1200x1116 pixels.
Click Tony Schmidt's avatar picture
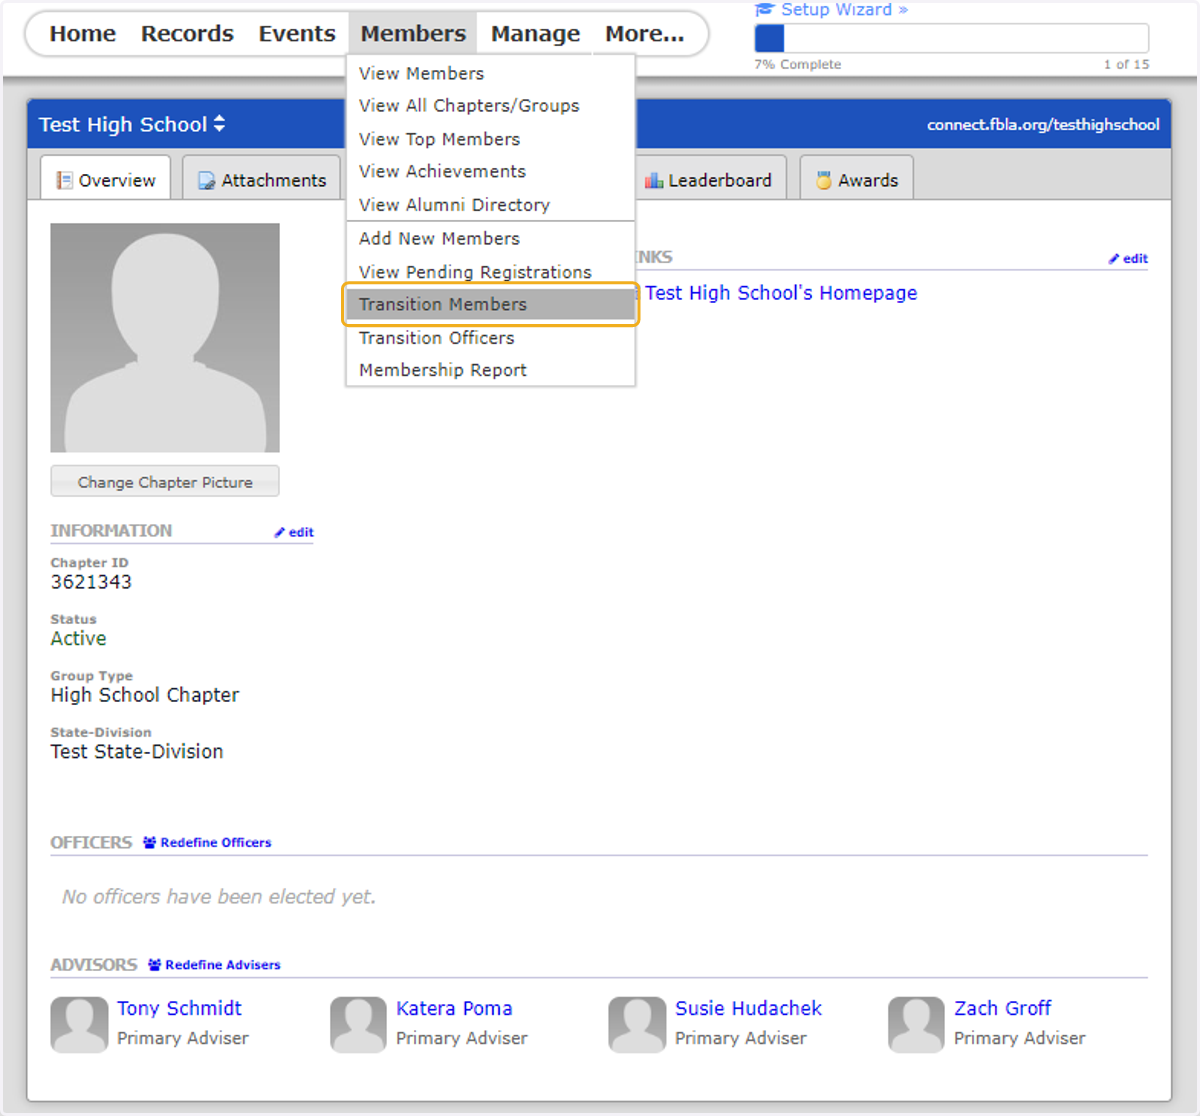click(x=79, y=1024)
